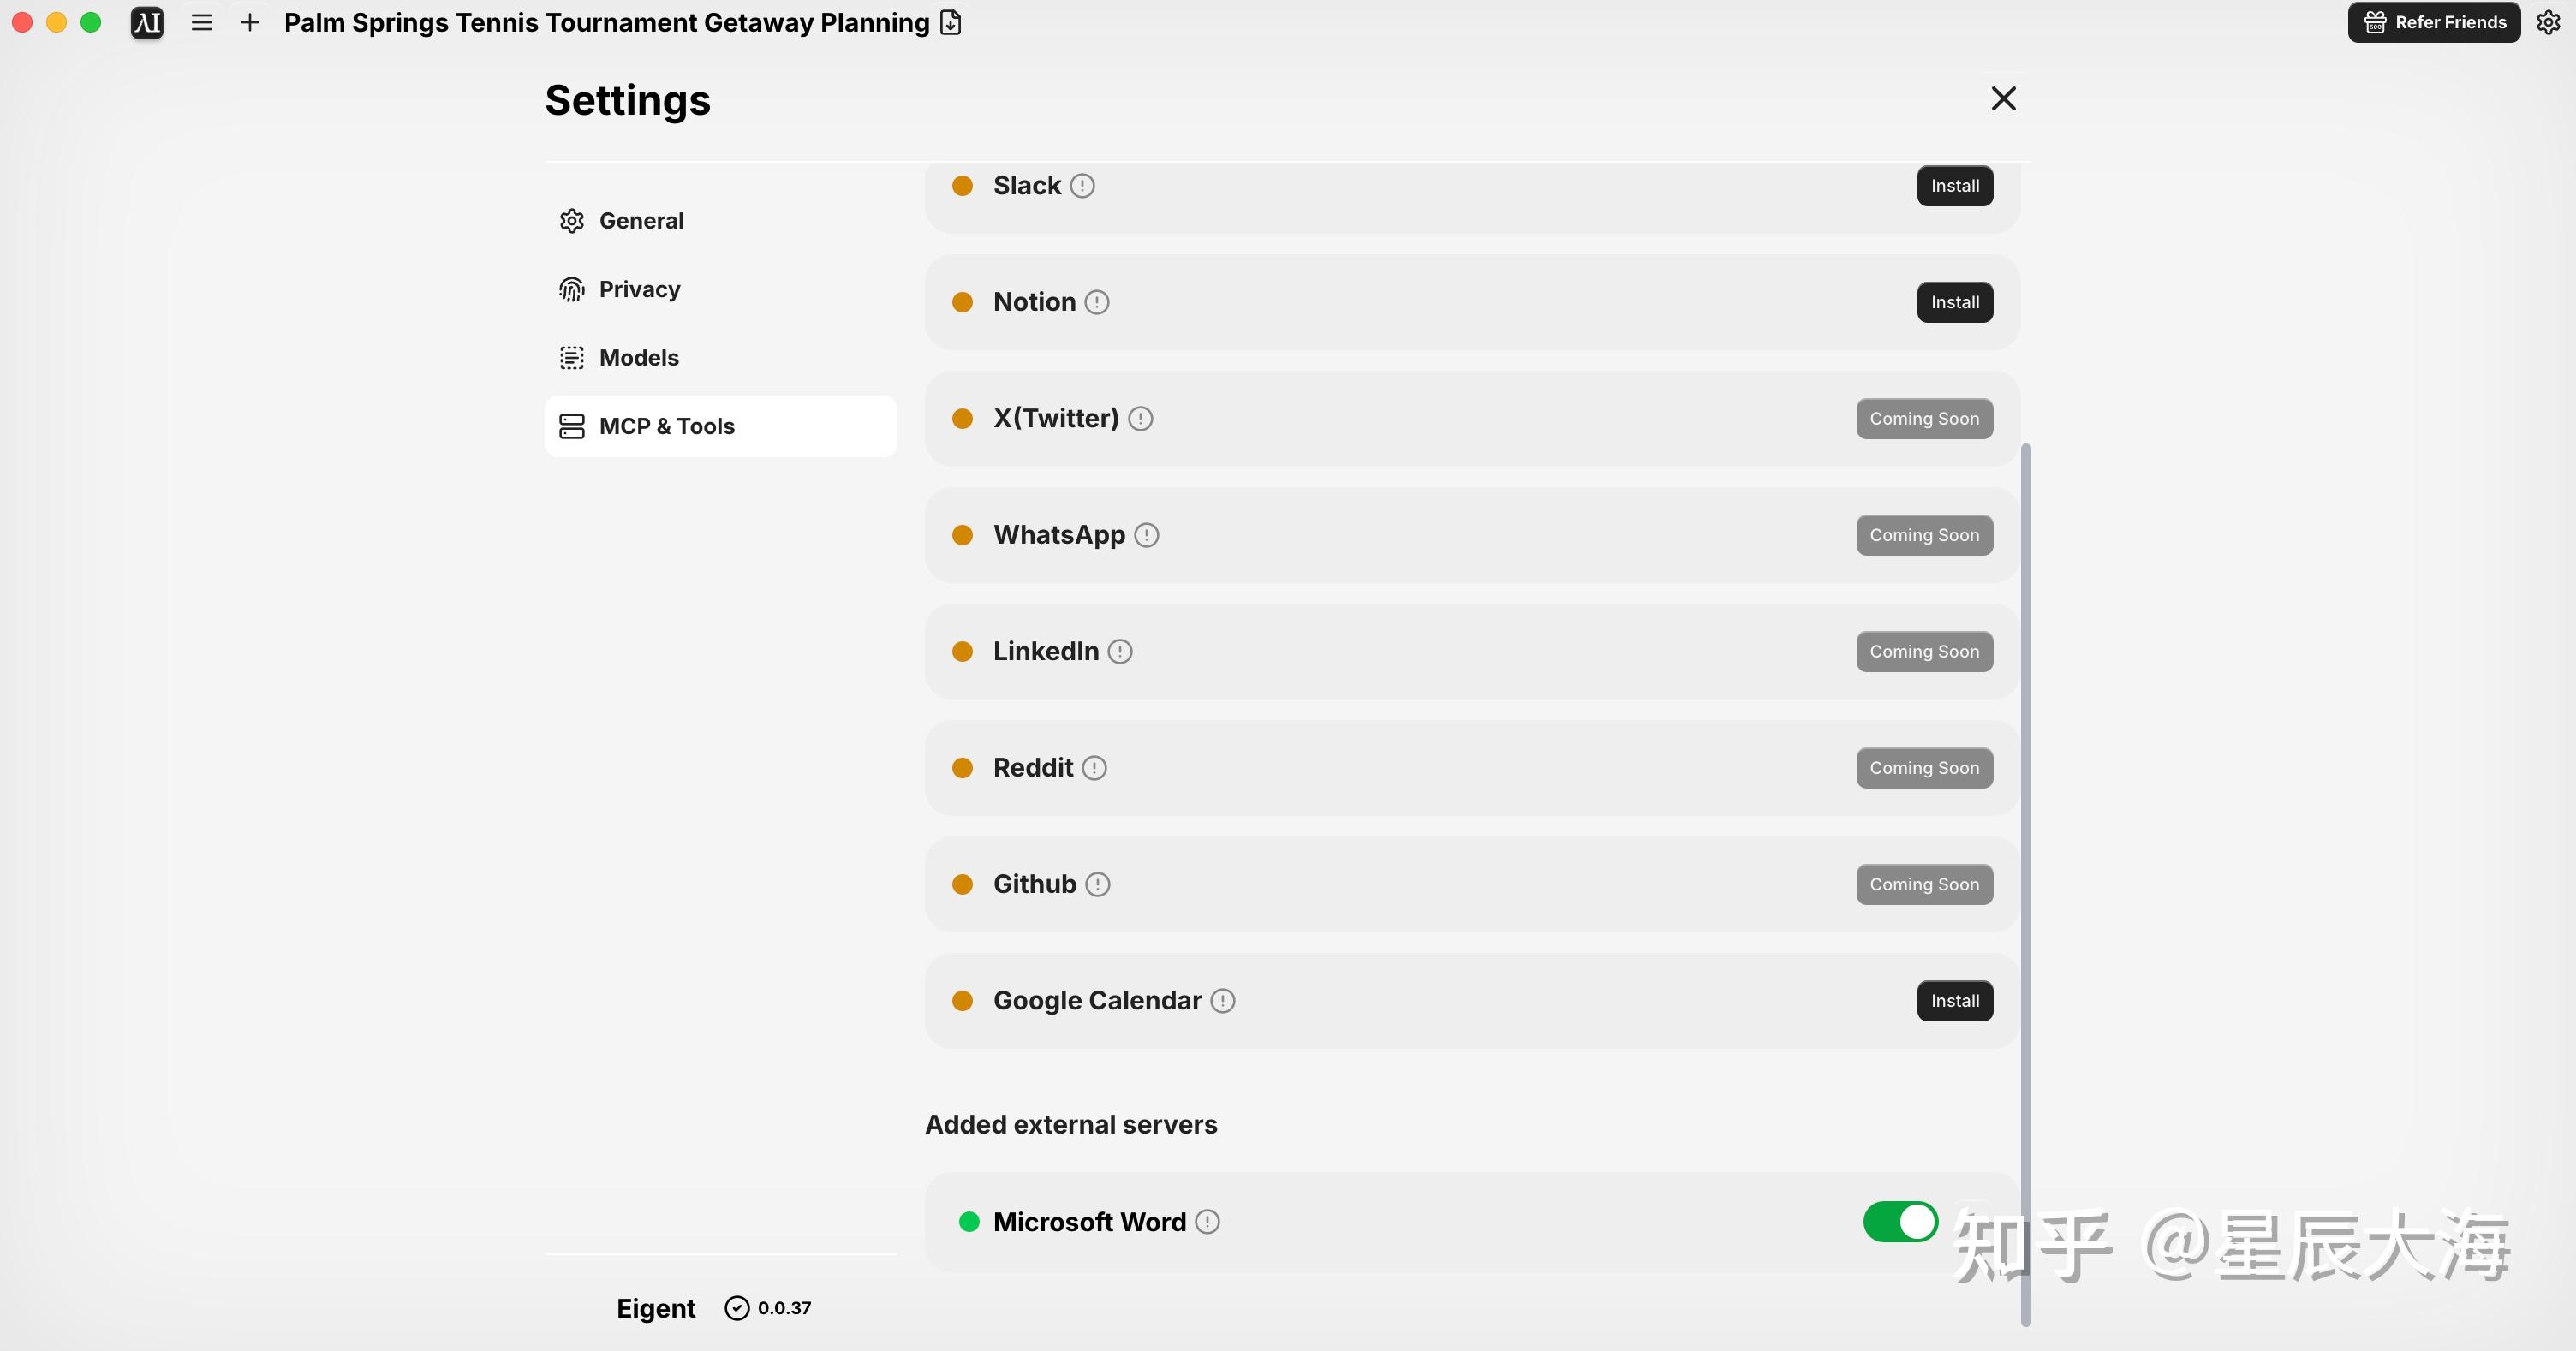Select the MCP & Tools tab
Screen dimensions: 2576x1351
pos(666,426)
